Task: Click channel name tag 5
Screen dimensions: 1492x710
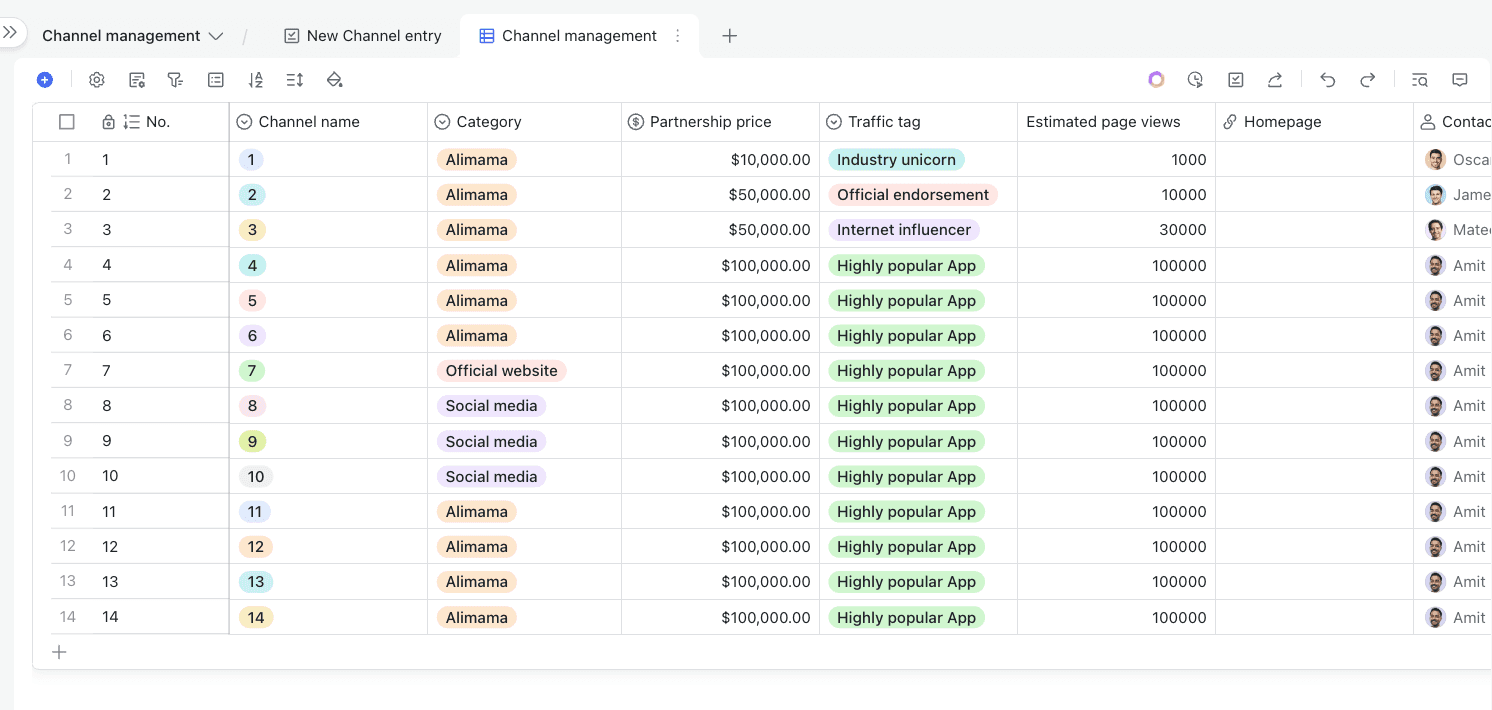Action: pos(252,300)
